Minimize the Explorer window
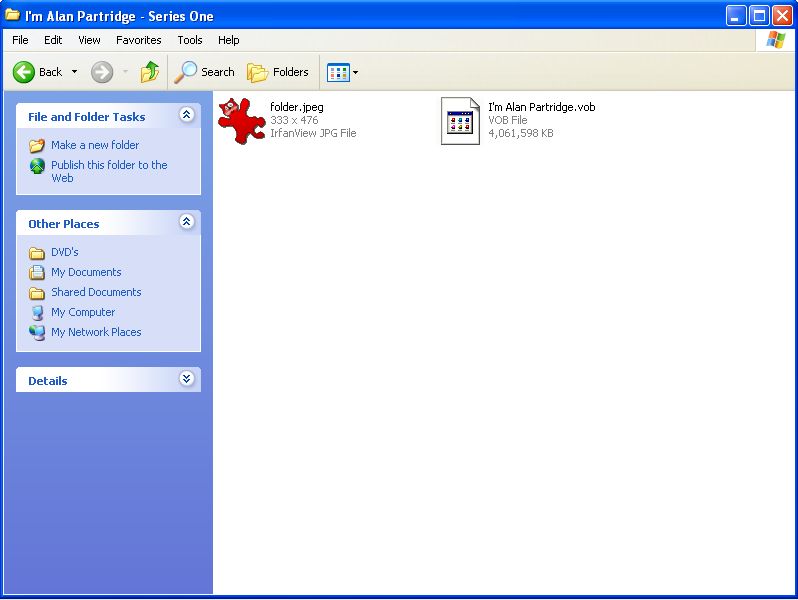This screenshot has height=600, width=798. click(735, 16)
